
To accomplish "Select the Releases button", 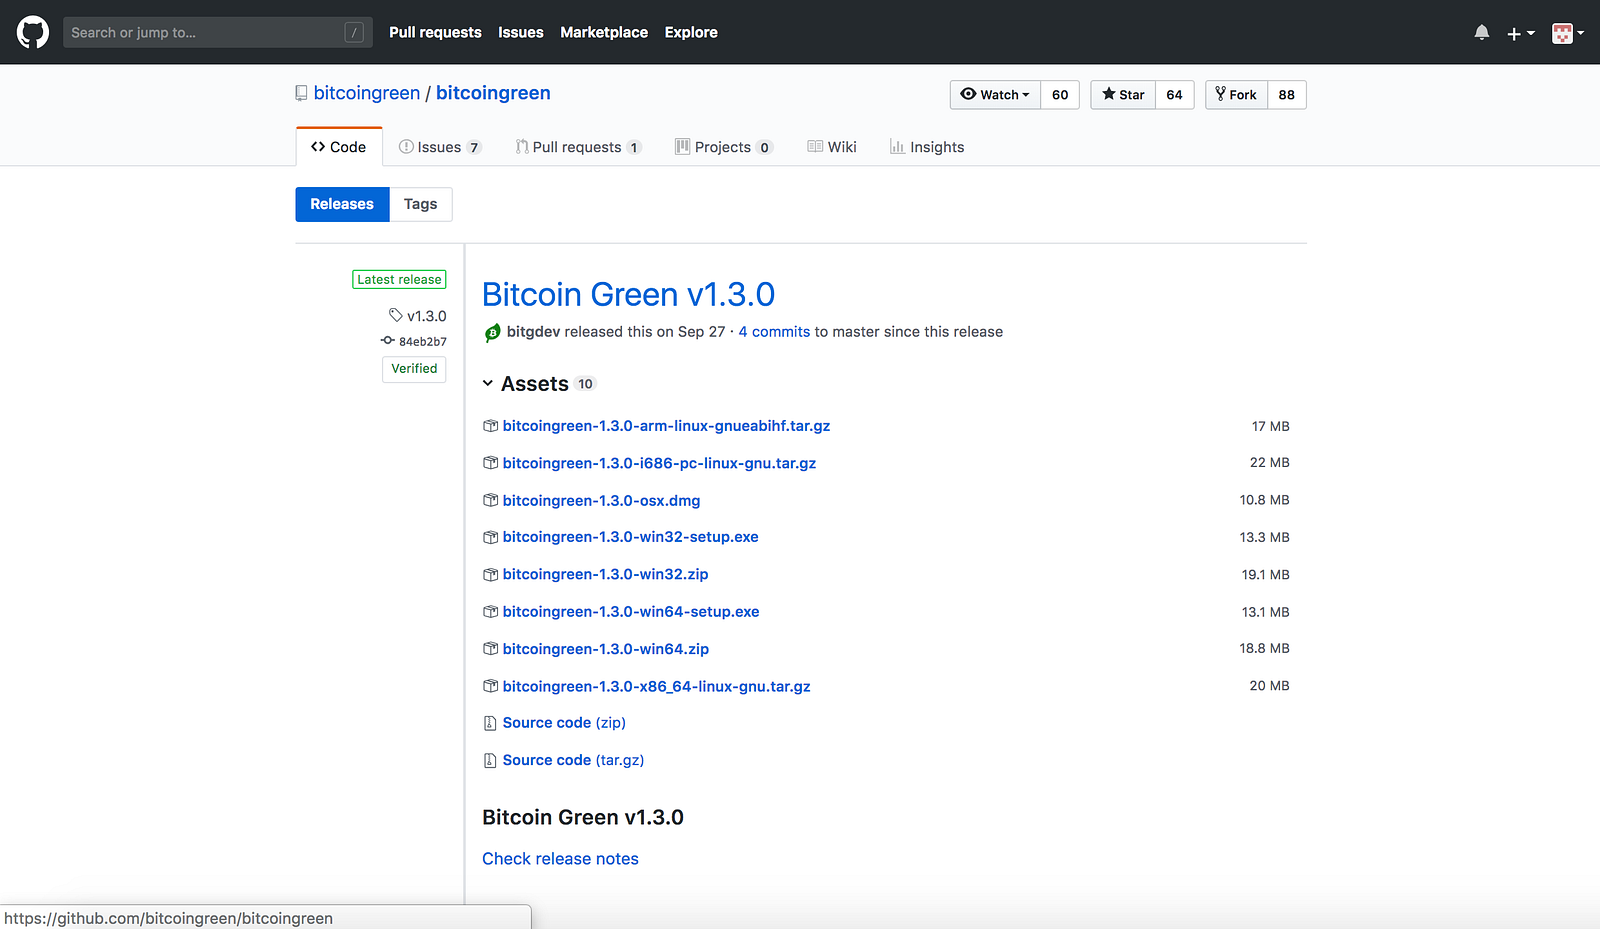I will tap(342, 204).
